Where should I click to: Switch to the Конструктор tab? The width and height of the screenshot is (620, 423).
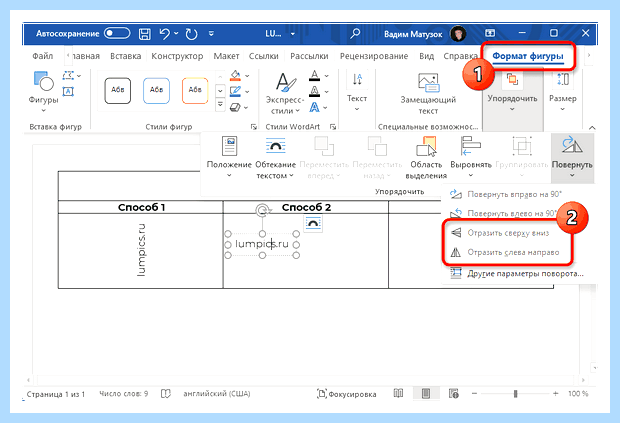177,56
